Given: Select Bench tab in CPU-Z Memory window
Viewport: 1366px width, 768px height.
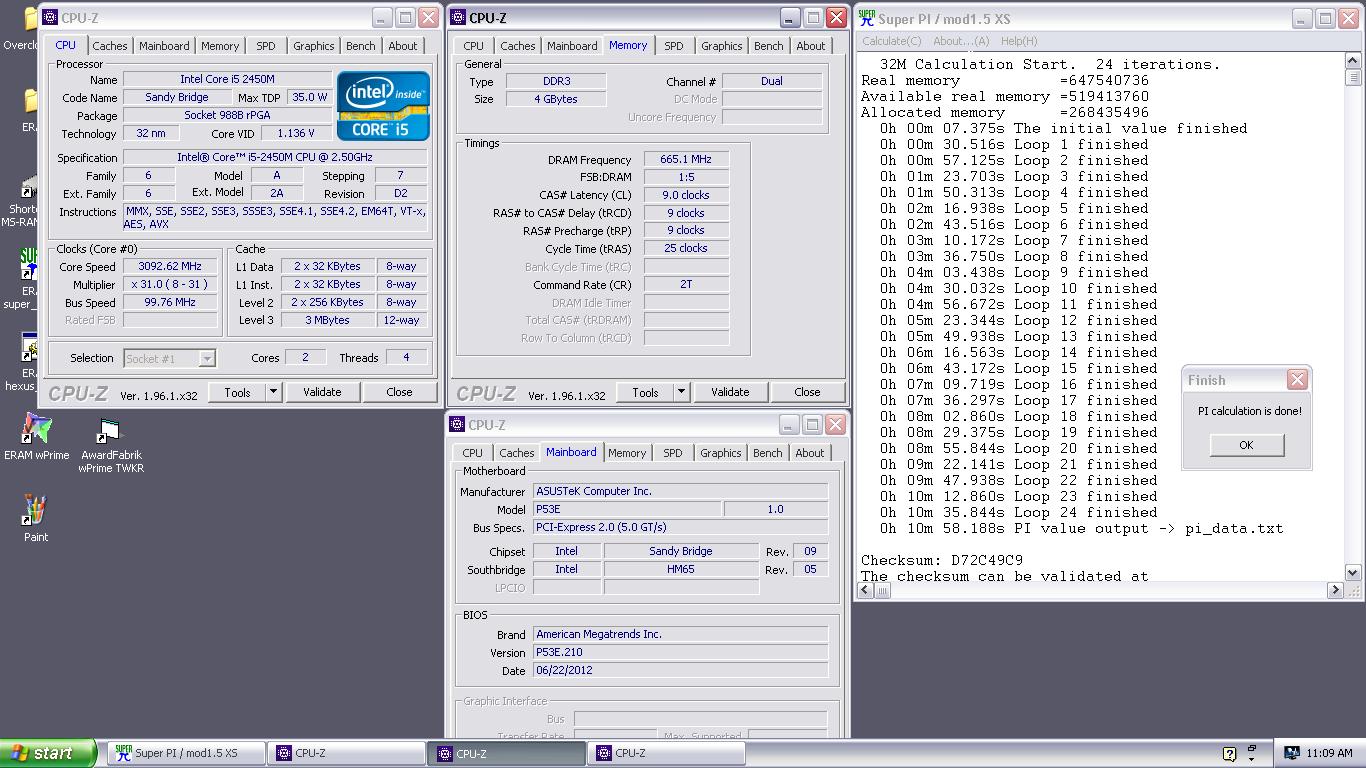Looking at the screenshot, I should [769, 46].
